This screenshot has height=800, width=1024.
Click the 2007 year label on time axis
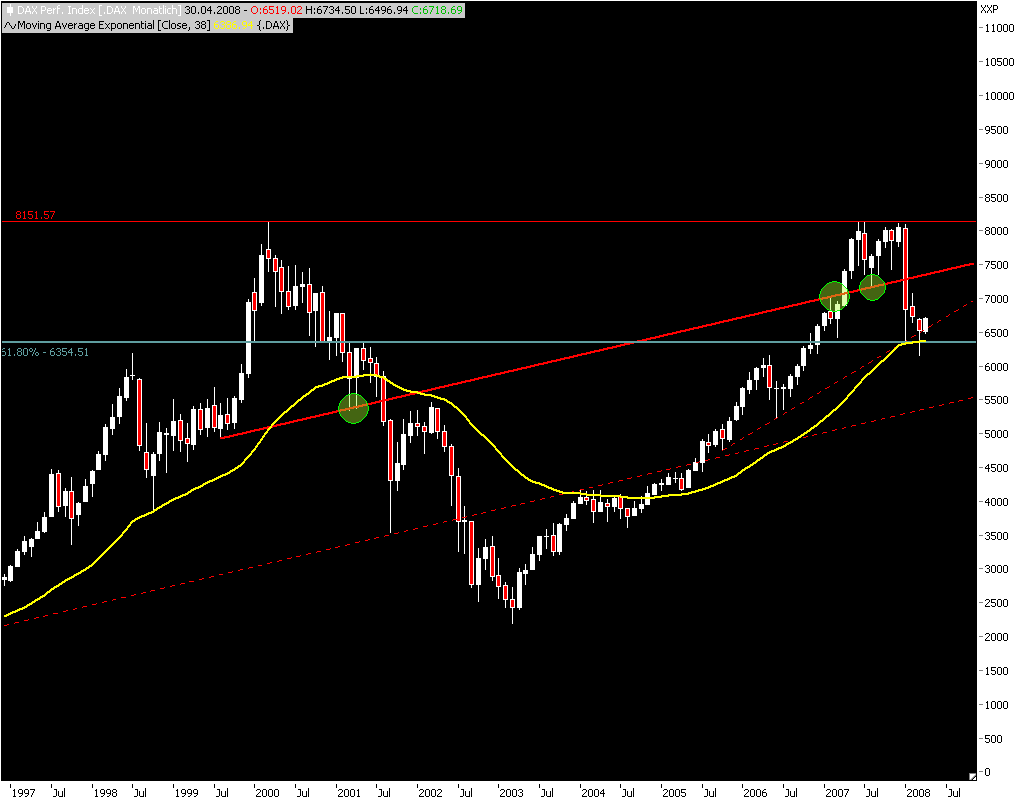pyautogui.click(x=837, y=793)
